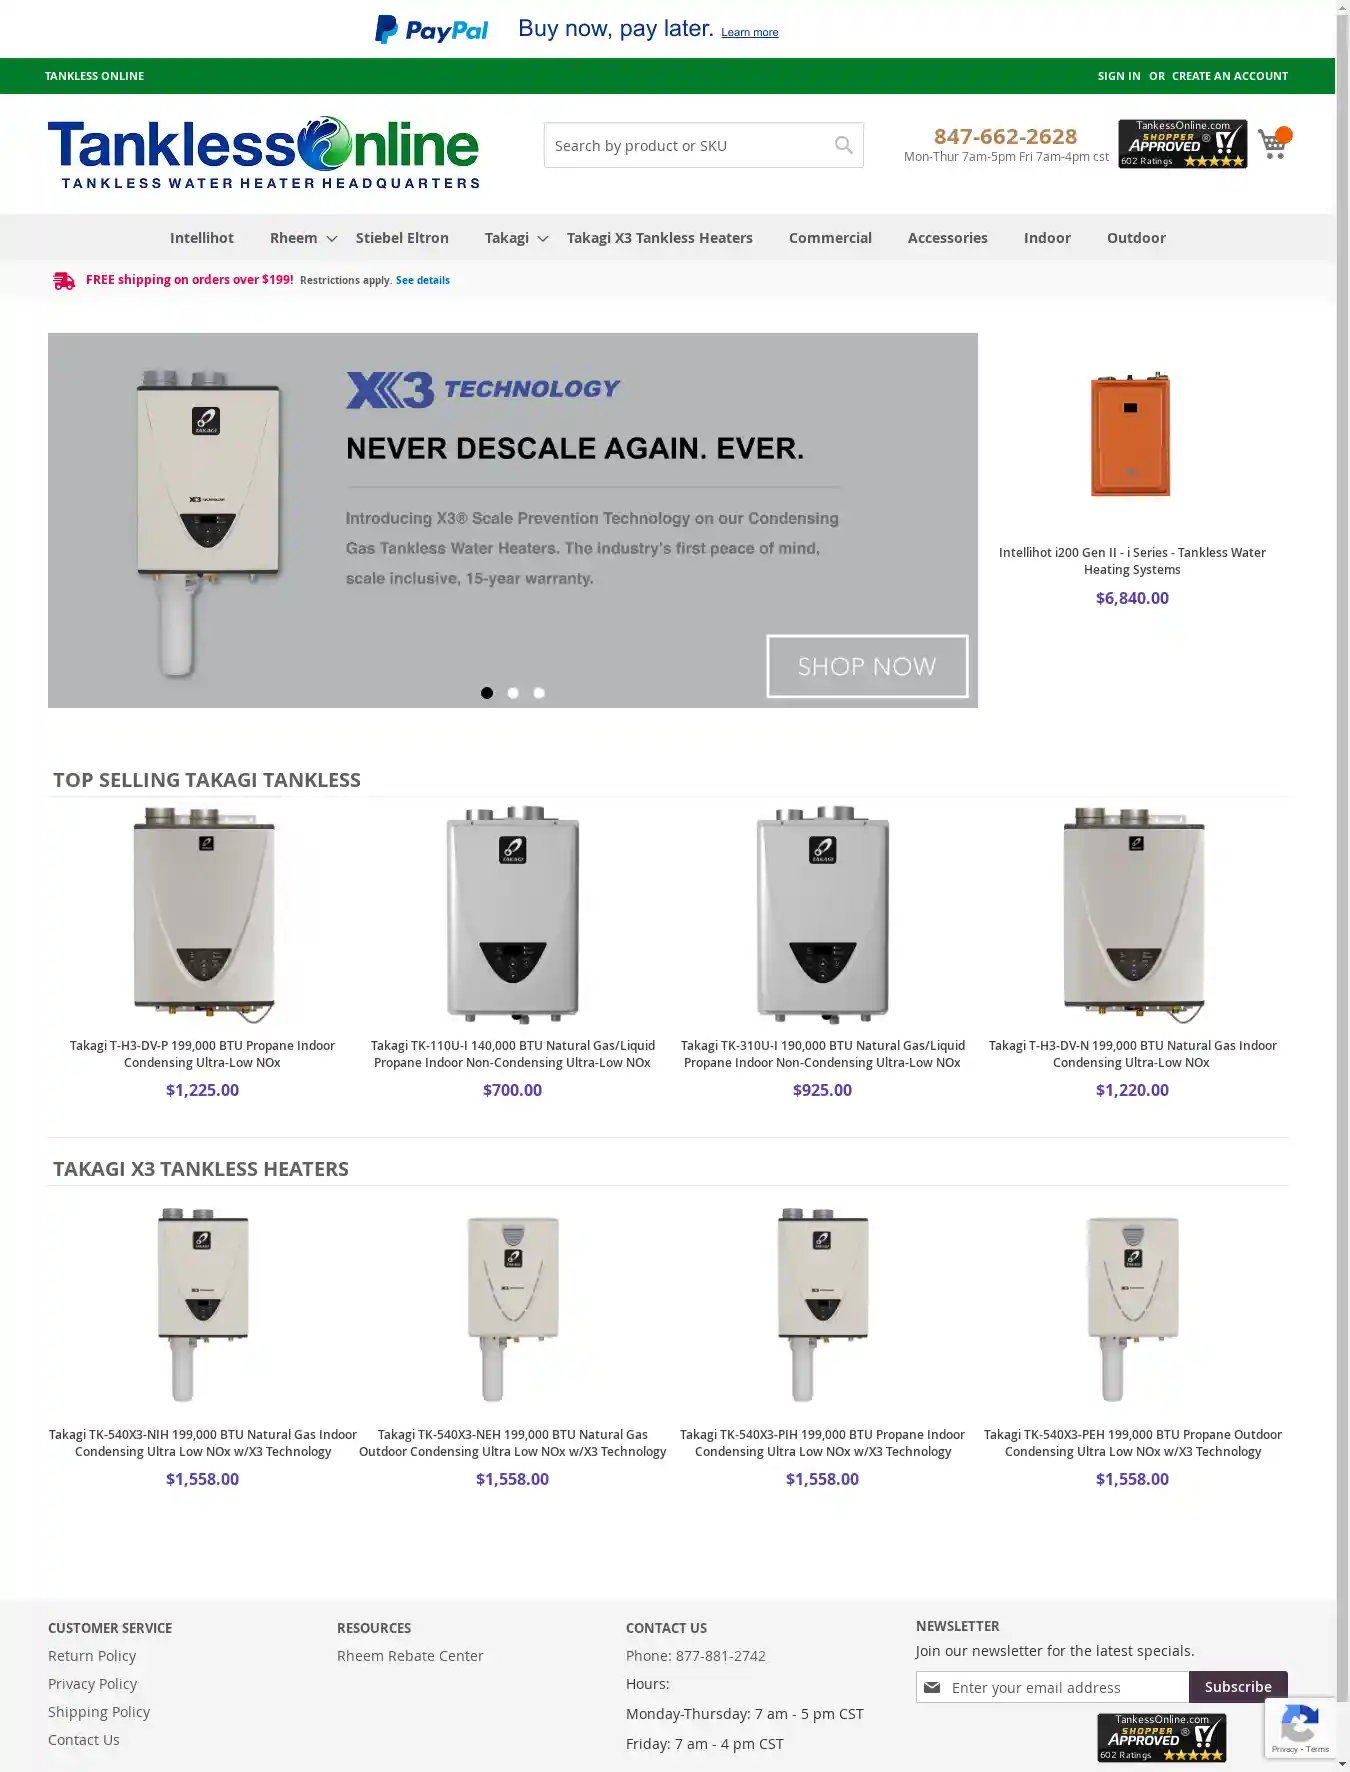Open the free shipping See details link
Viewport: 1350px width, 1772px height.
pyautogui.click(x=423, y=281)
